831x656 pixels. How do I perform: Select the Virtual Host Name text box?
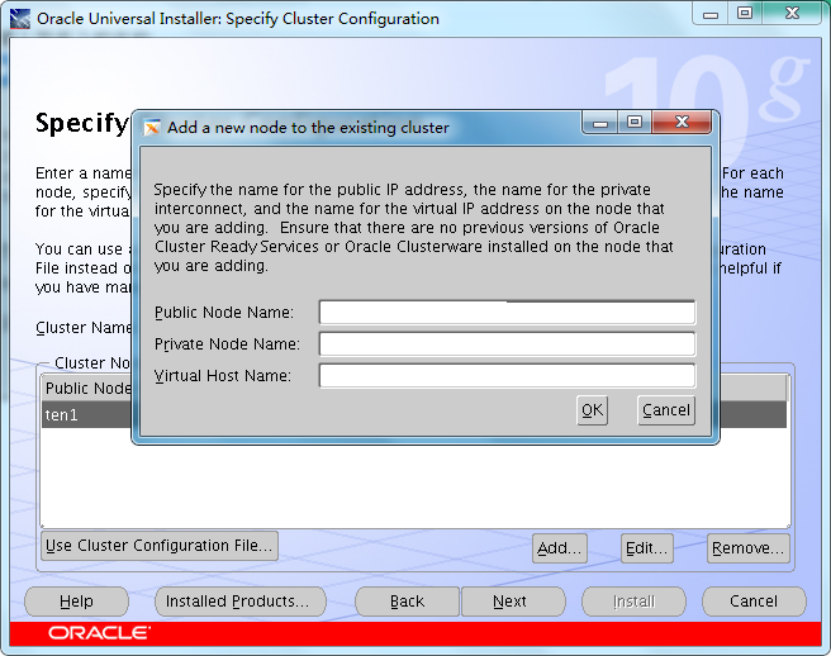click(506, 376)
